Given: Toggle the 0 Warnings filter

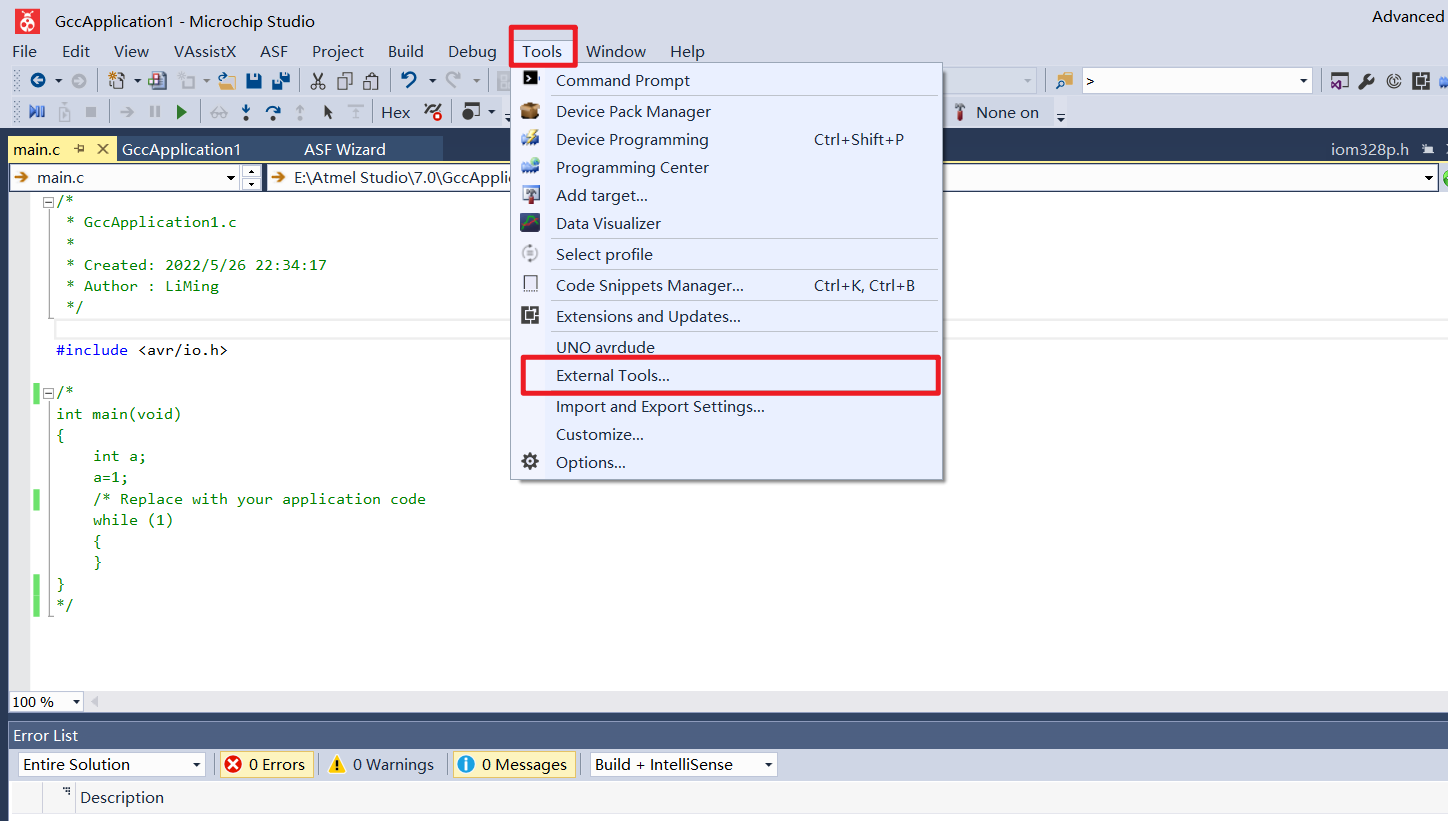Looking at the screenshot, I should coord(382,765).
